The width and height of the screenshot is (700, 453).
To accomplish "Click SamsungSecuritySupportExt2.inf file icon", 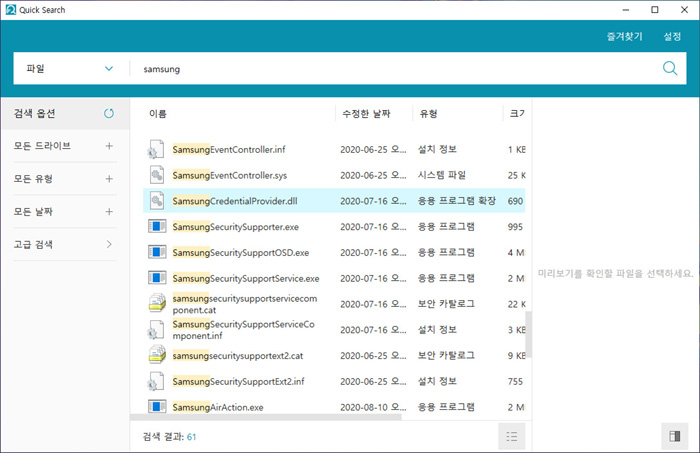I will pyautogui.click(x=156, y=382).
